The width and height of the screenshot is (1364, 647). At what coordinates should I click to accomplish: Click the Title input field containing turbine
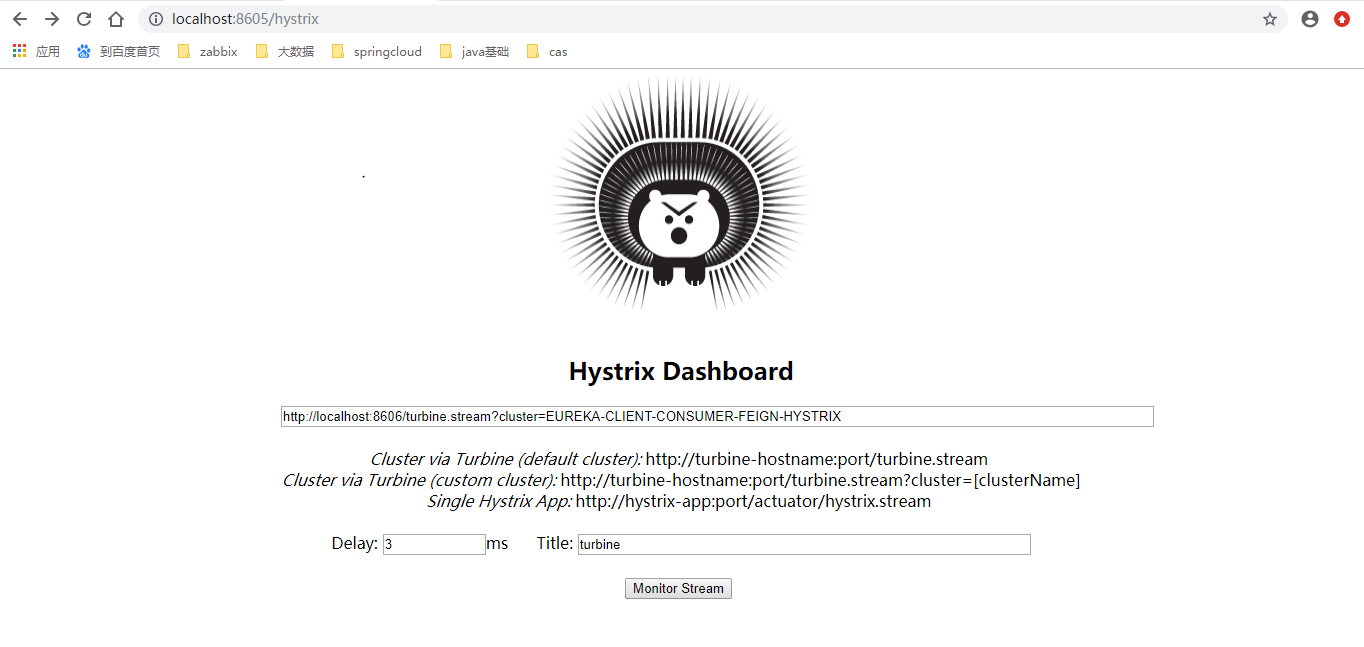(x=804, y=544)
